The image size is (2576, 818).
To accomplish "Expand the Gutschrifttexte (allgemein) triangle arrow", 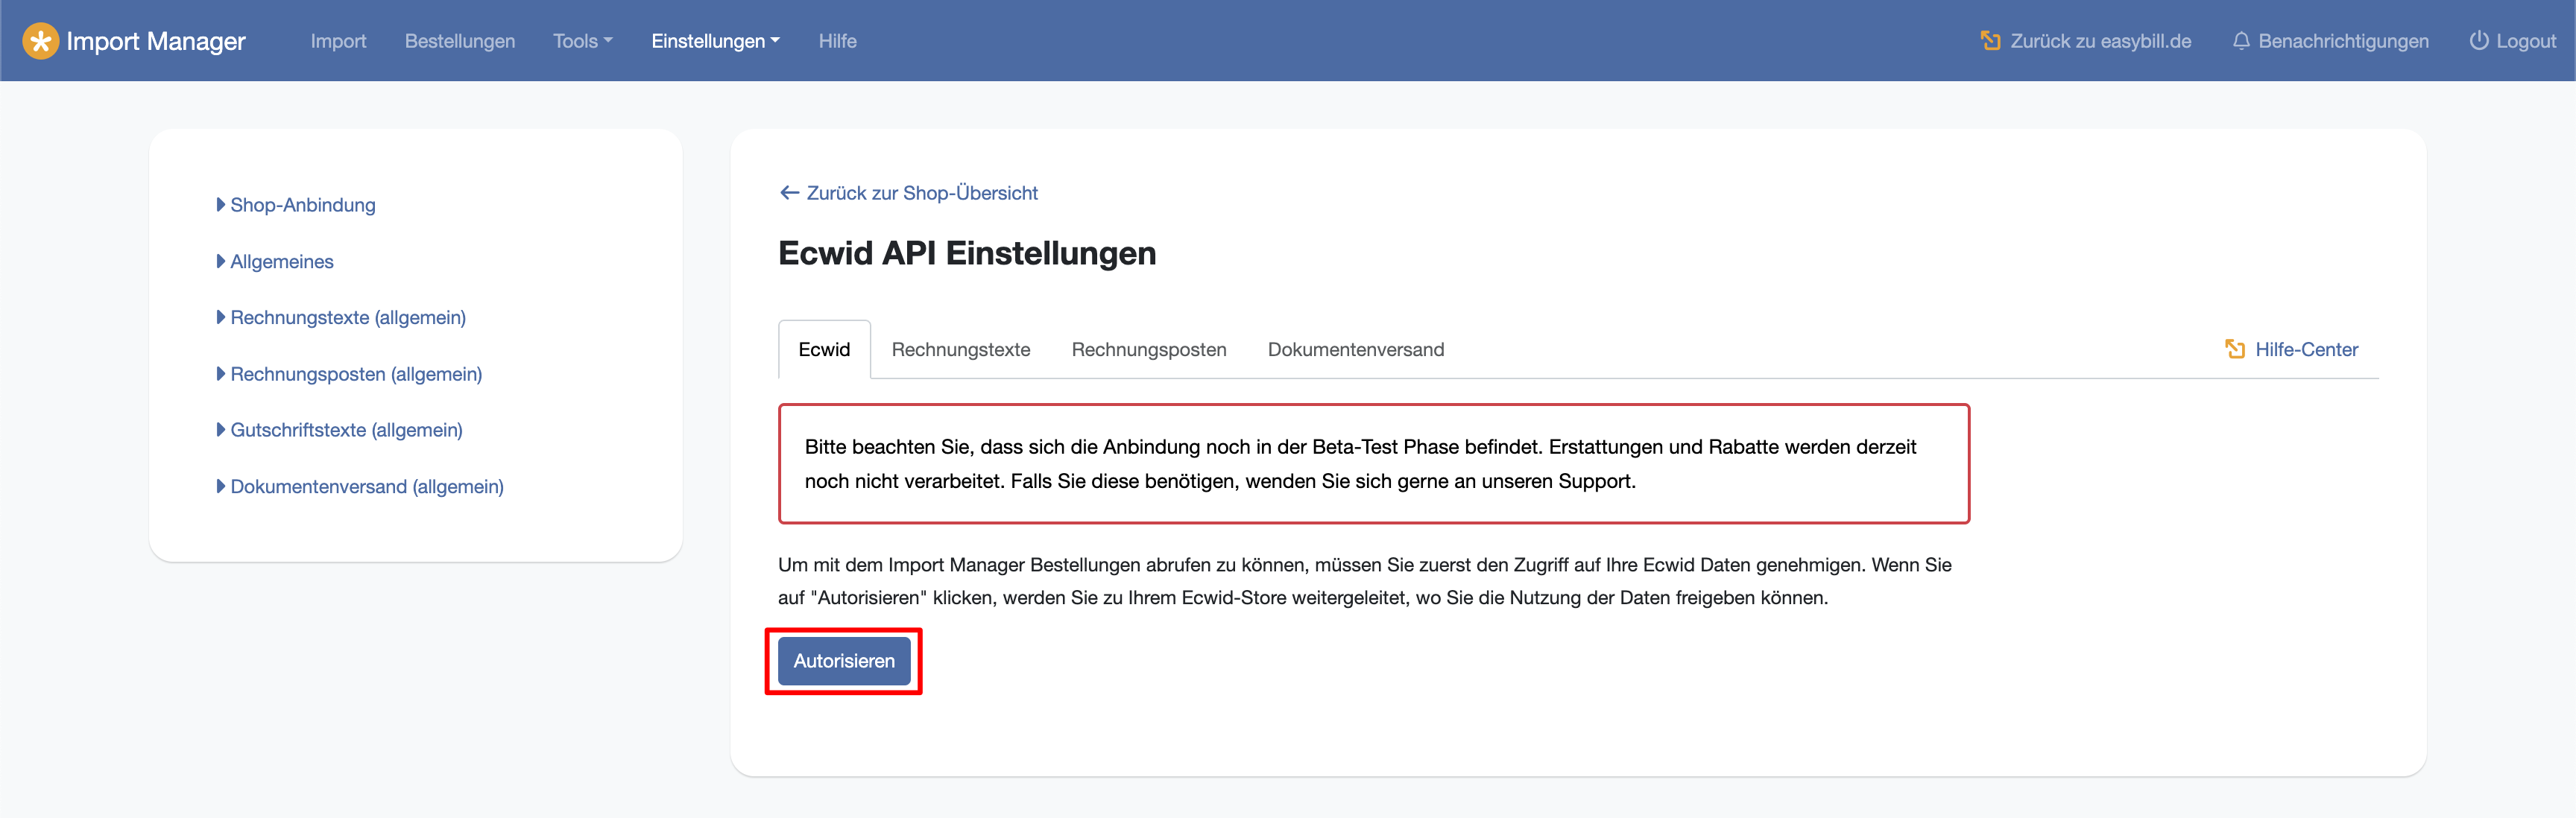I will point(221,430).
